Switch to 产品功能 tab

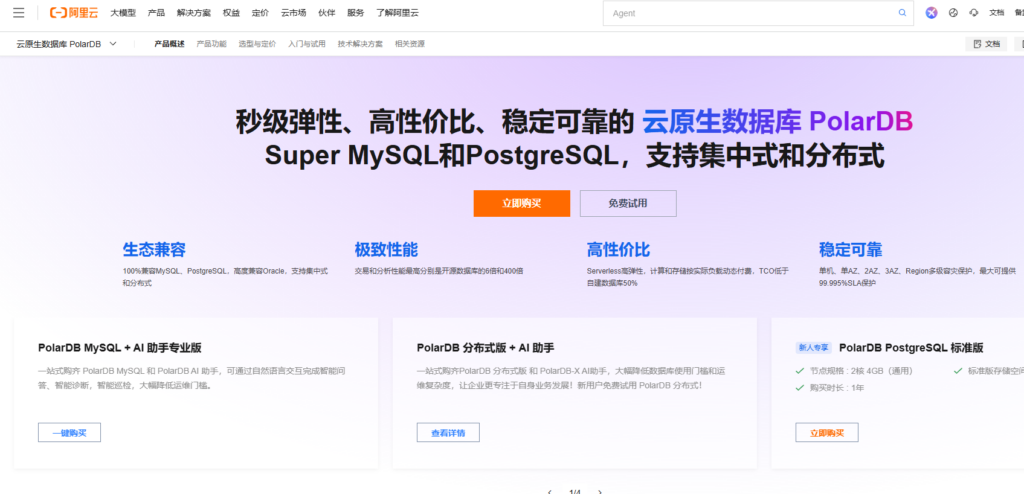212,44
